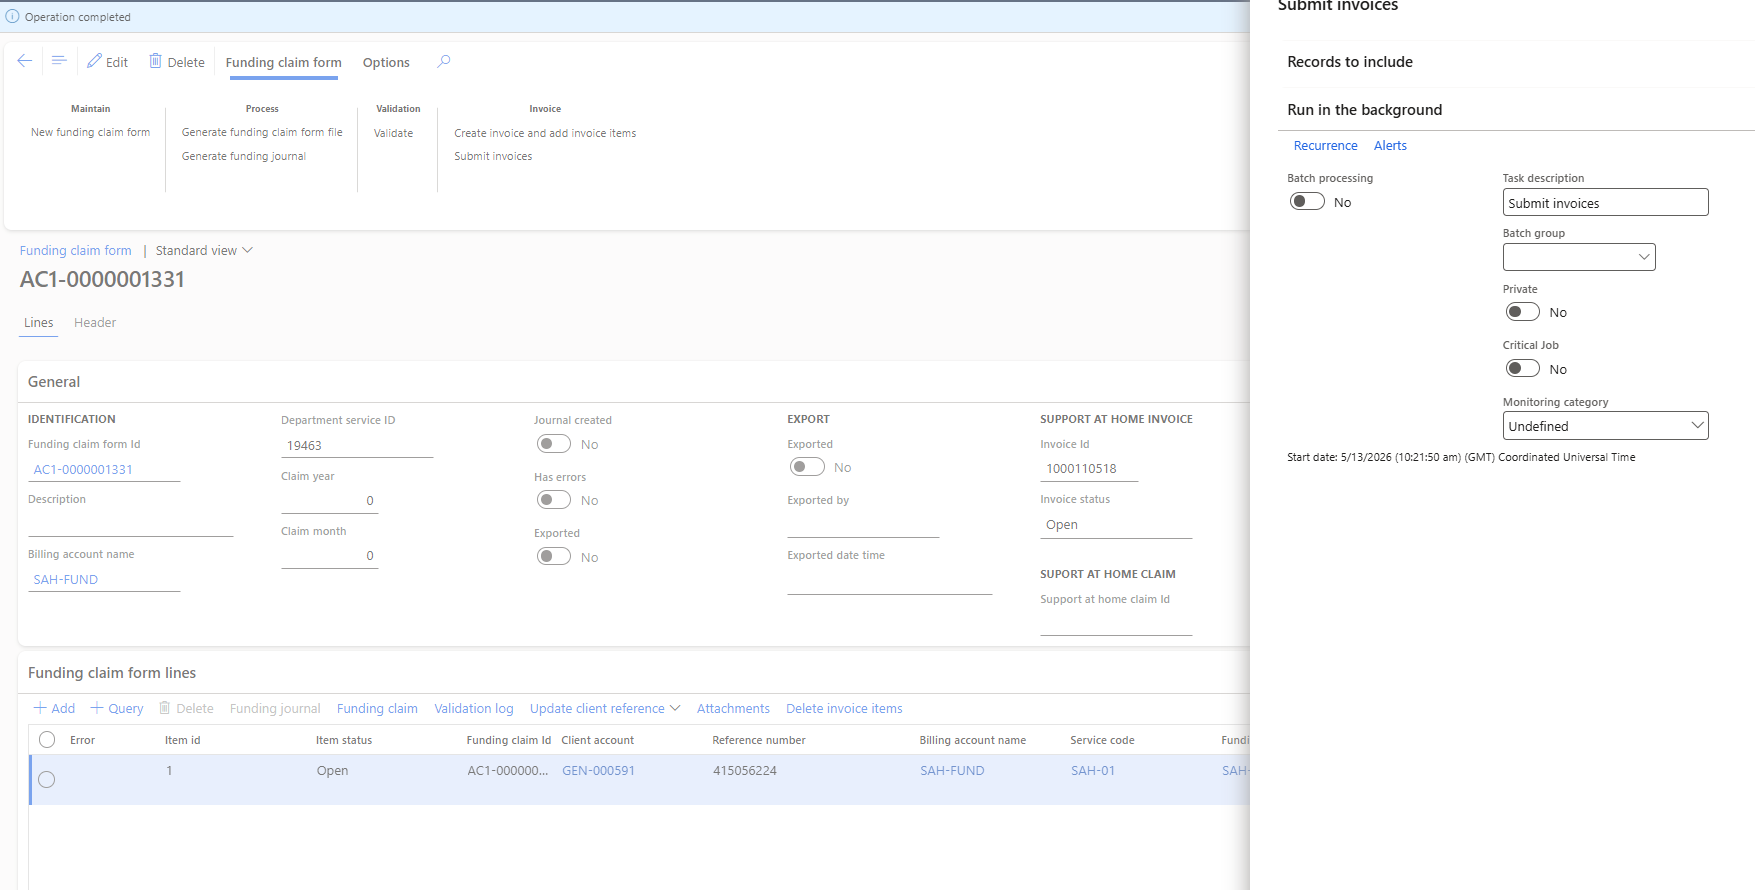Click Delete invoice items

844,708
